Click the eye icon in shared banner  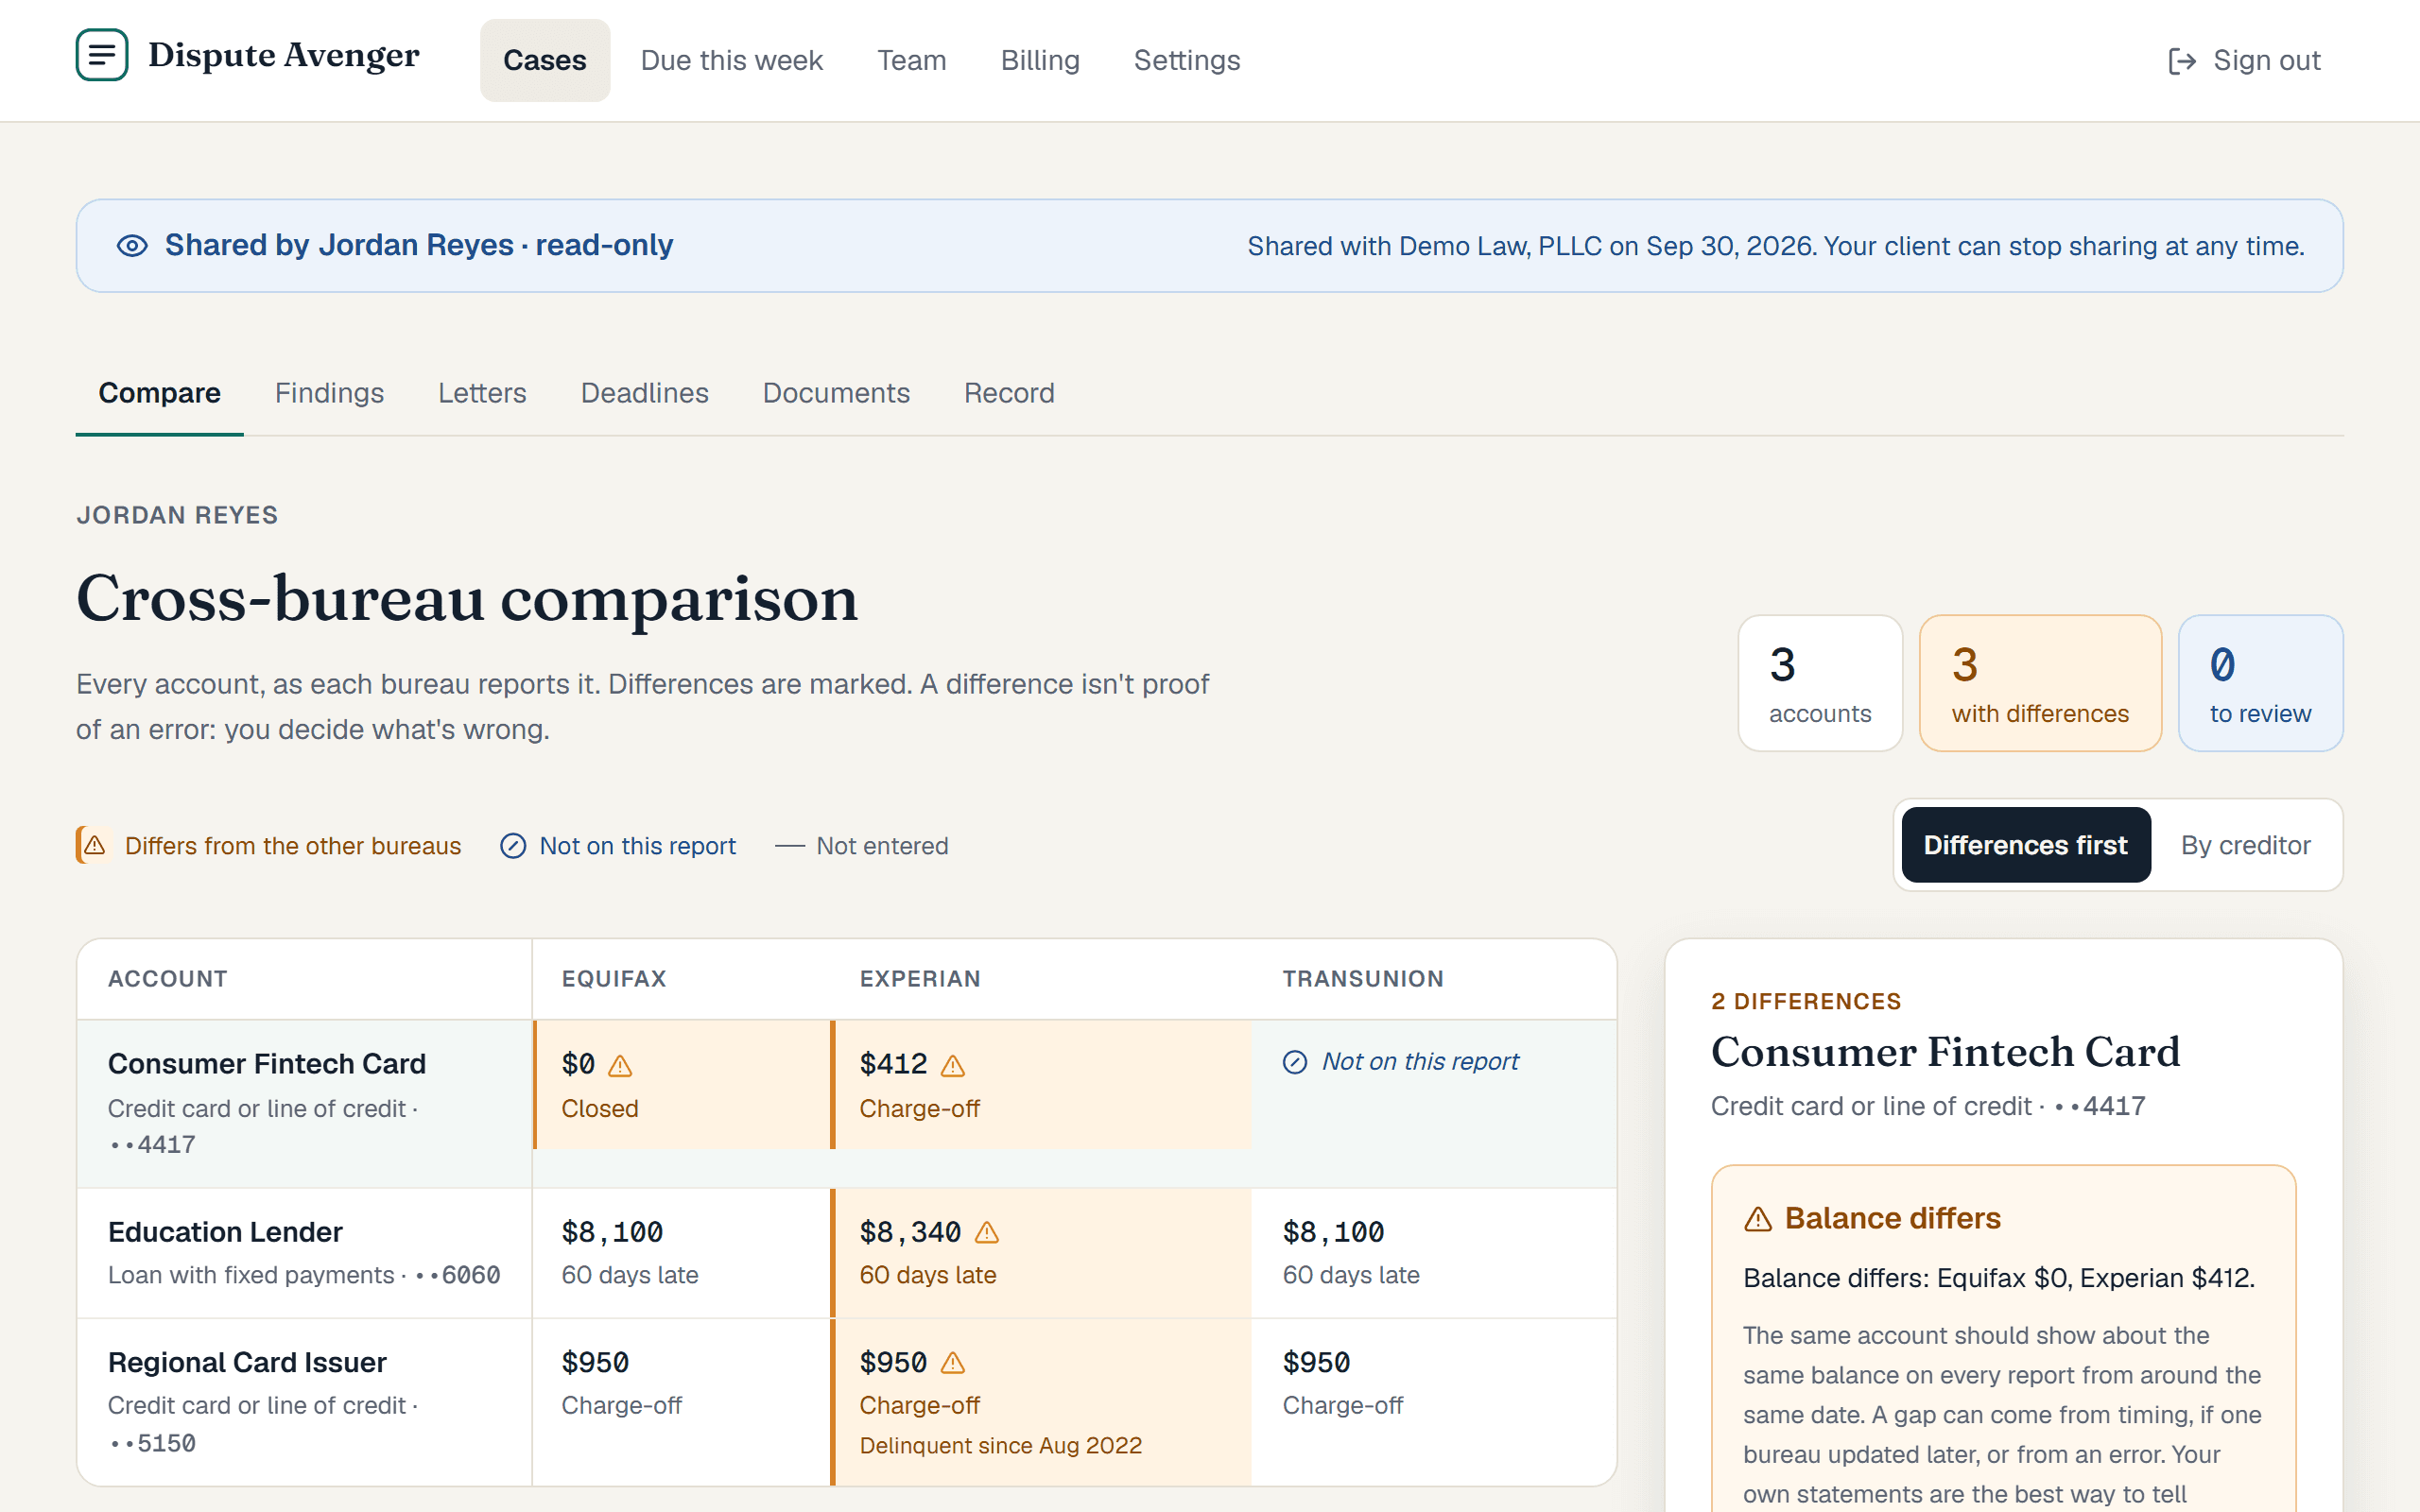(132, 246)
